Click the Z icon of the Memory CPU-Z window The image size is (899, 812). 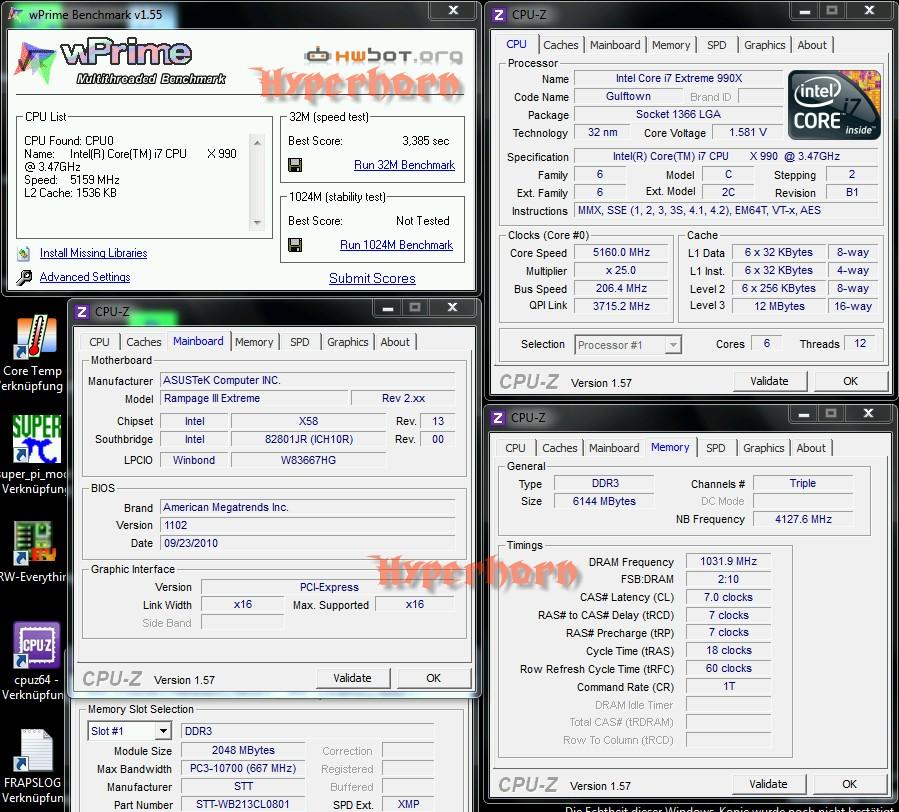tap(498, 418)
